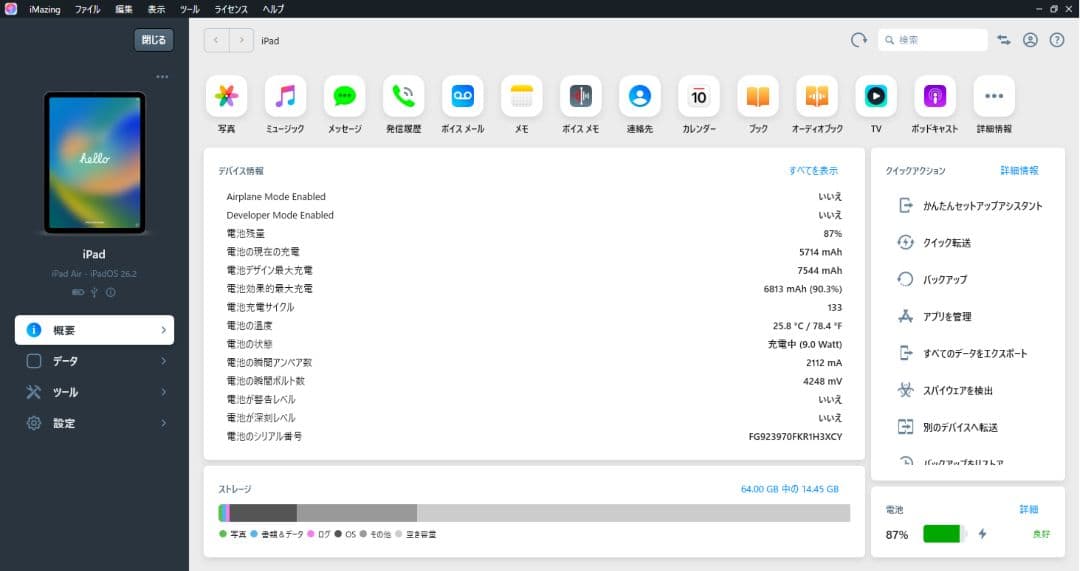Click the storage usage bar
This screenshot has height=571, width=1080.
534,512
